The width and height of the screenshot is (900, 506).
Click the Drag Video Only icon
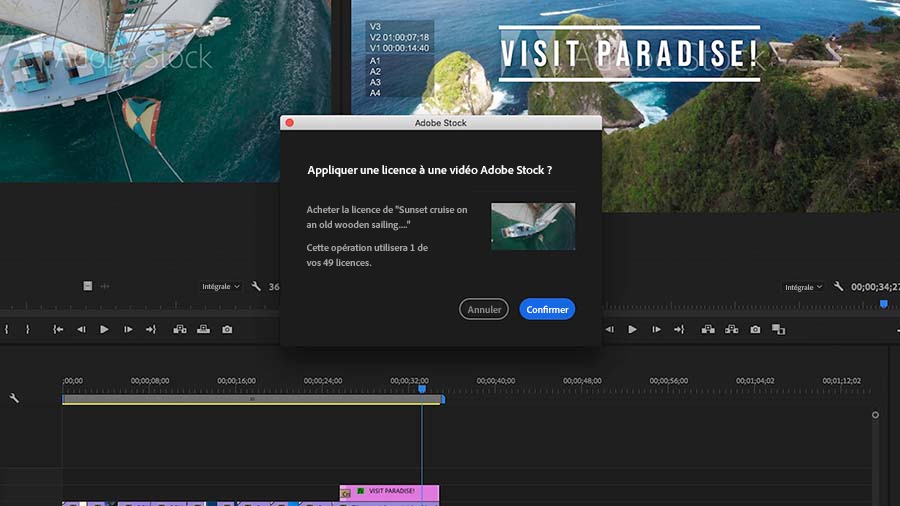(x=87, y=286)
